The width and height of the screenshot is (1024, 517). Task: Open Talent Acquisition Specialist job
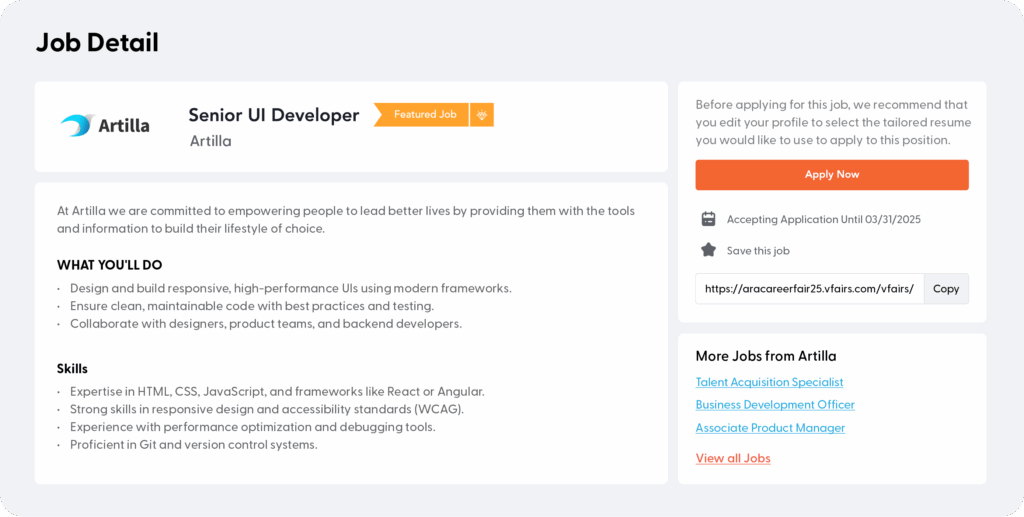point(769,382)
